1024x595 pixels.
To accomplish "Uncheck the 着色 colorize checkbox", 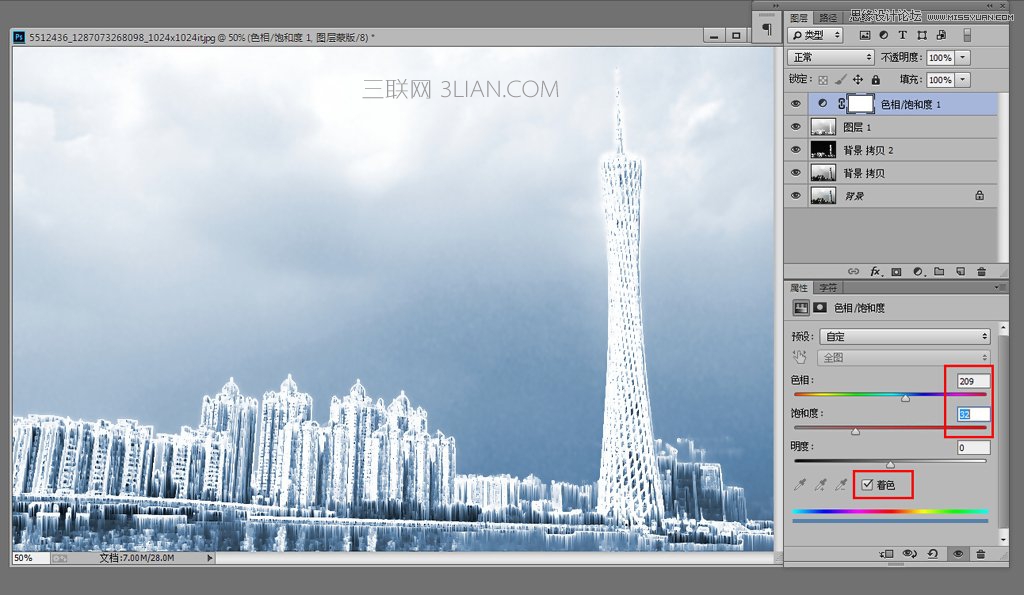I will [867, 485].
